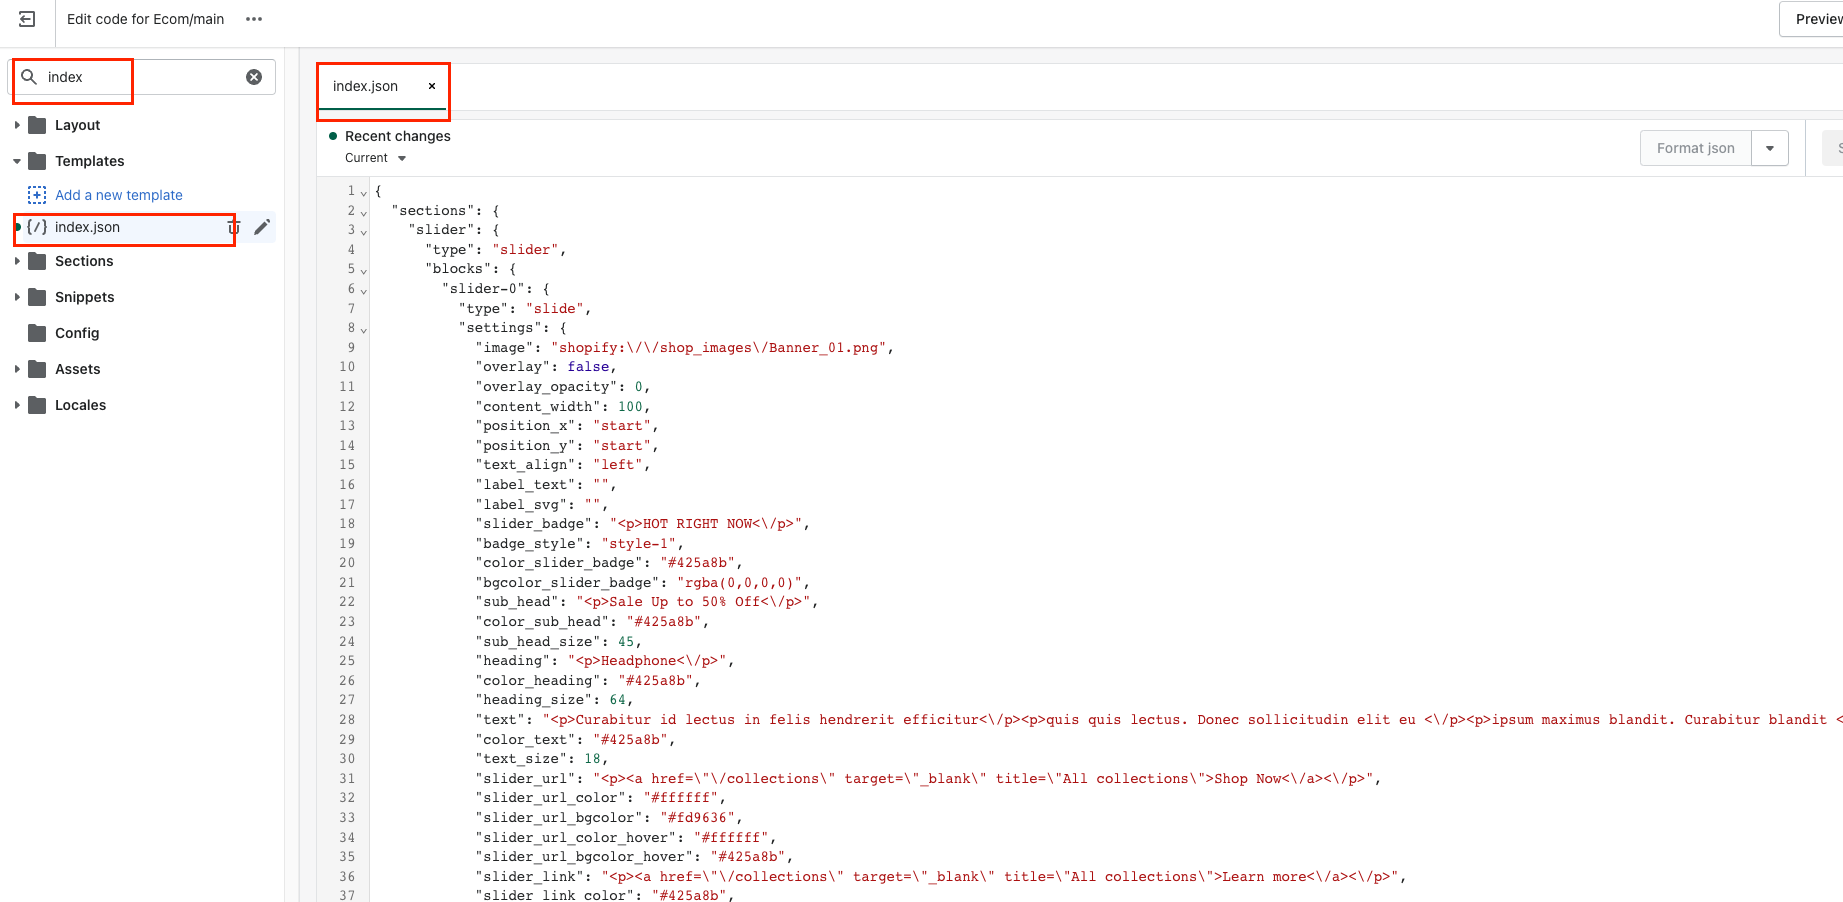
Task: Click into the file search input
Action: pos(140,77)
